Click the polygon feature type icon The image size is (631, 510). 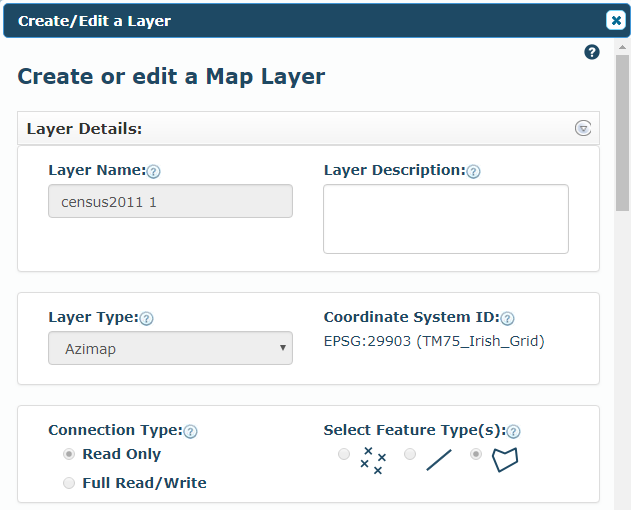505,459
